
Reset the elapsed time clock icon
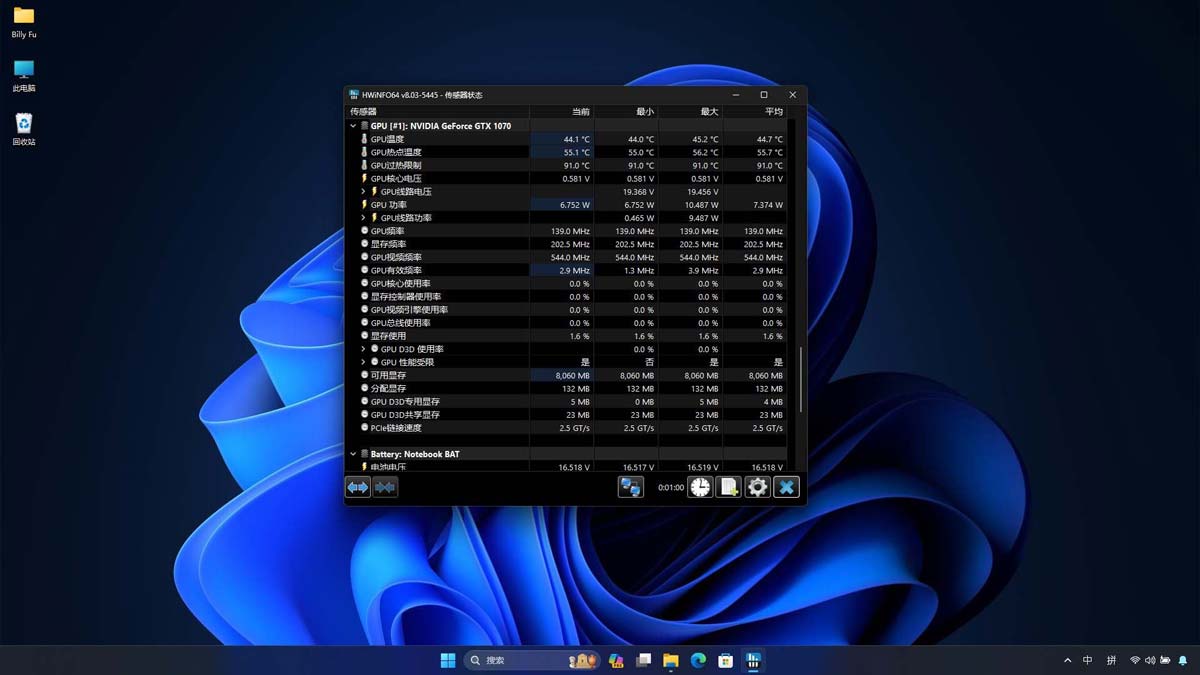[x=700, y=487]
